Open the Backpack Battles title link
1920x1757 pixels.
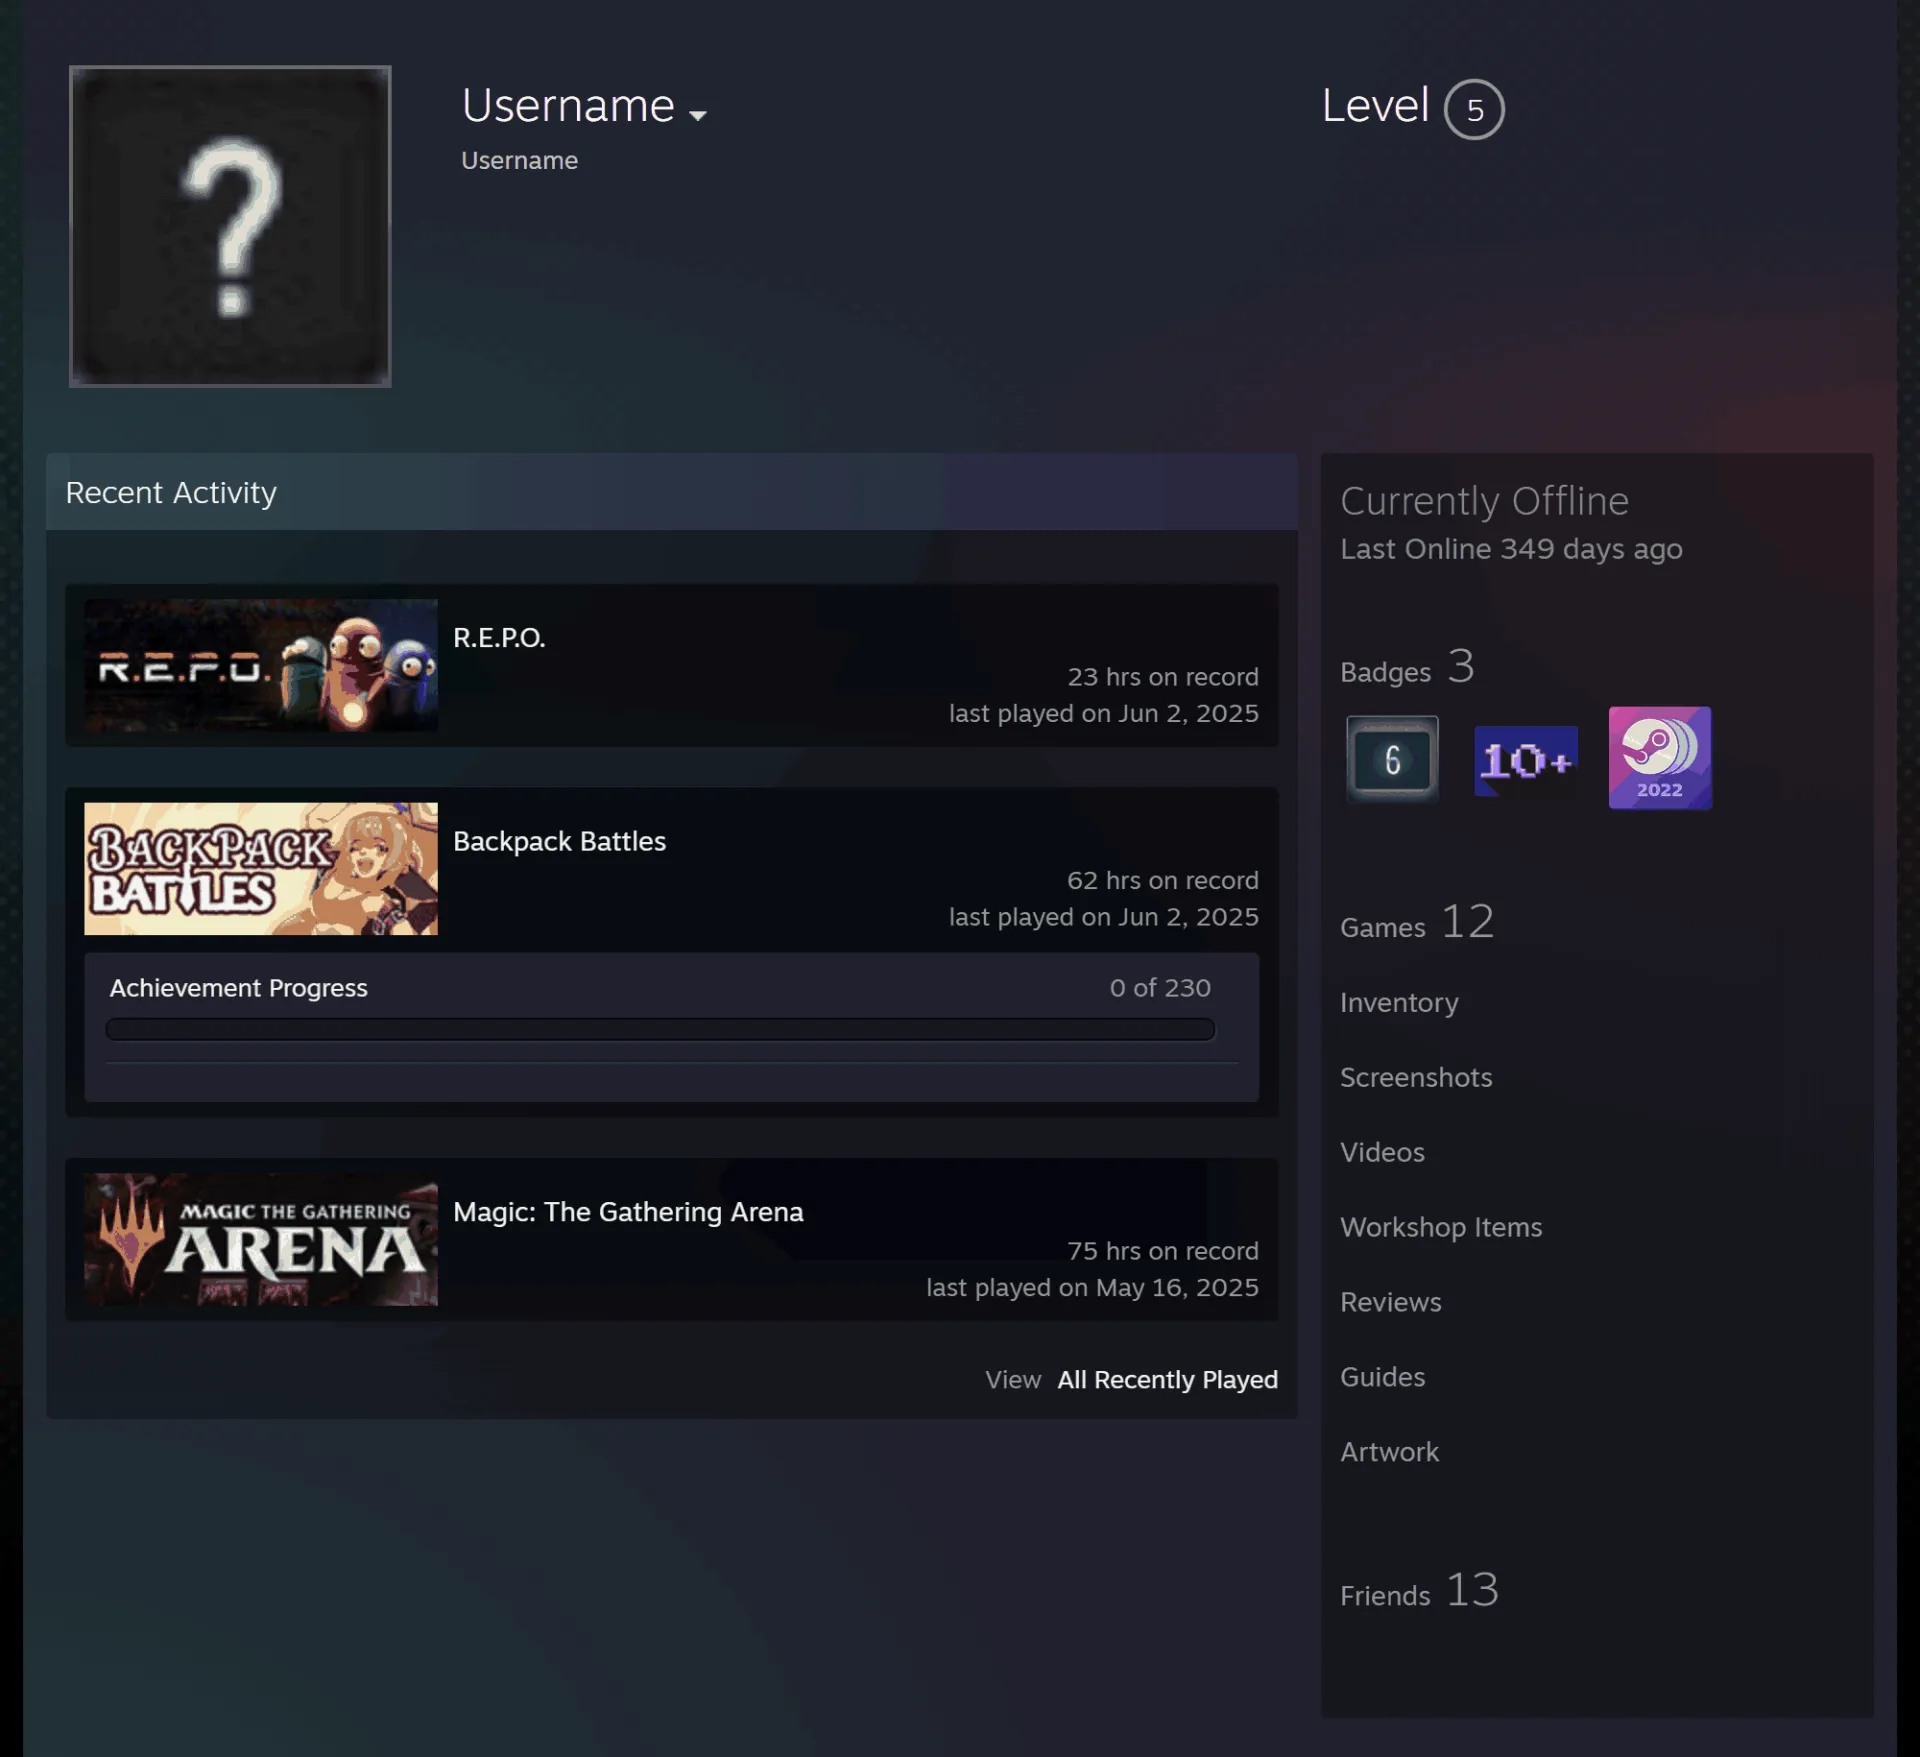559,841
